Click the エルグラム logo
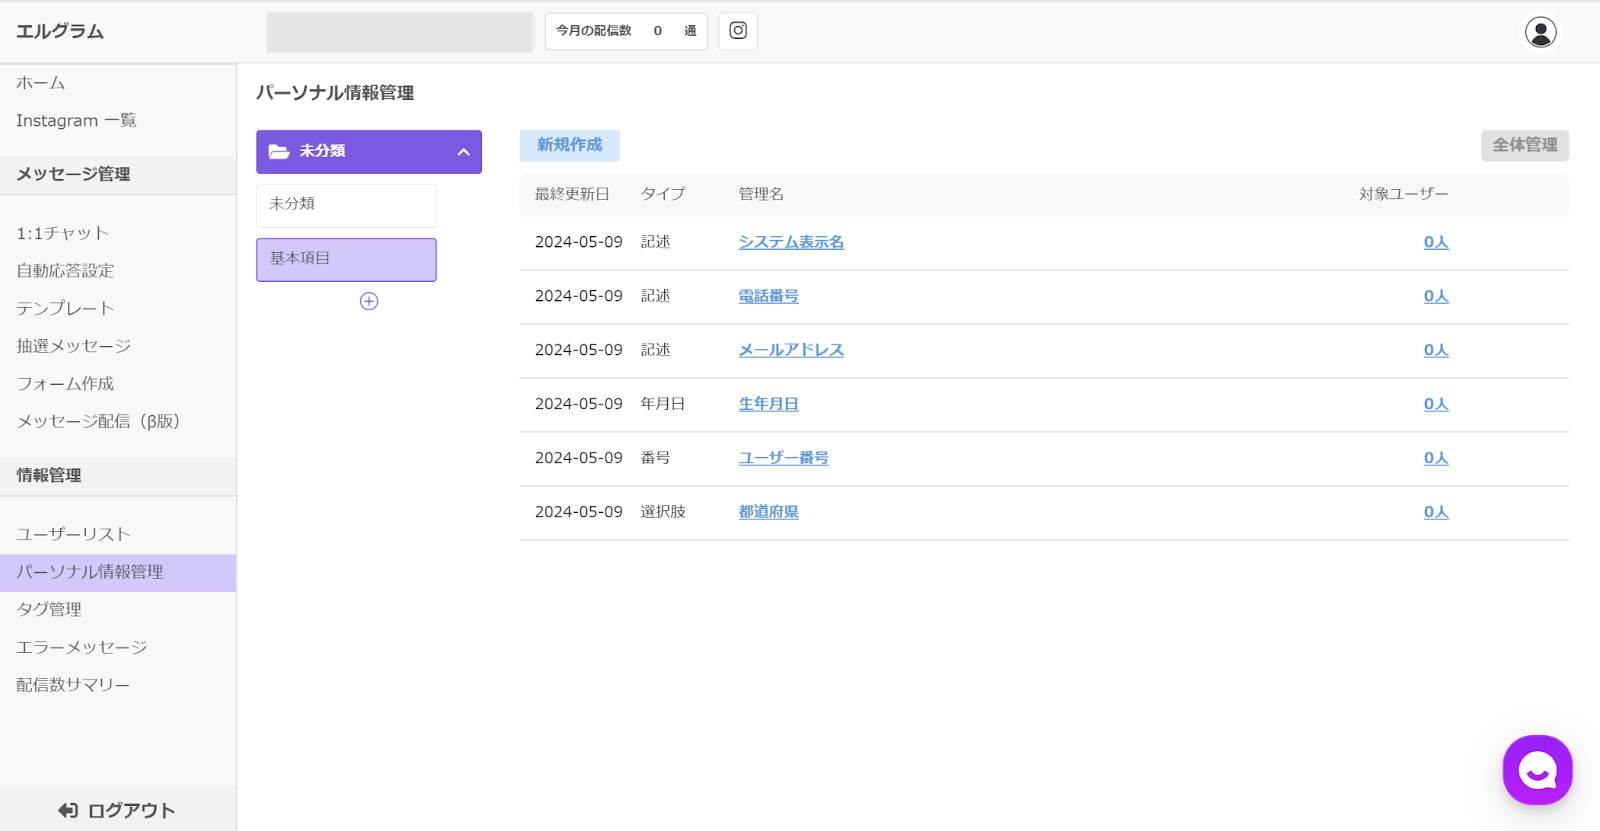 60,31
